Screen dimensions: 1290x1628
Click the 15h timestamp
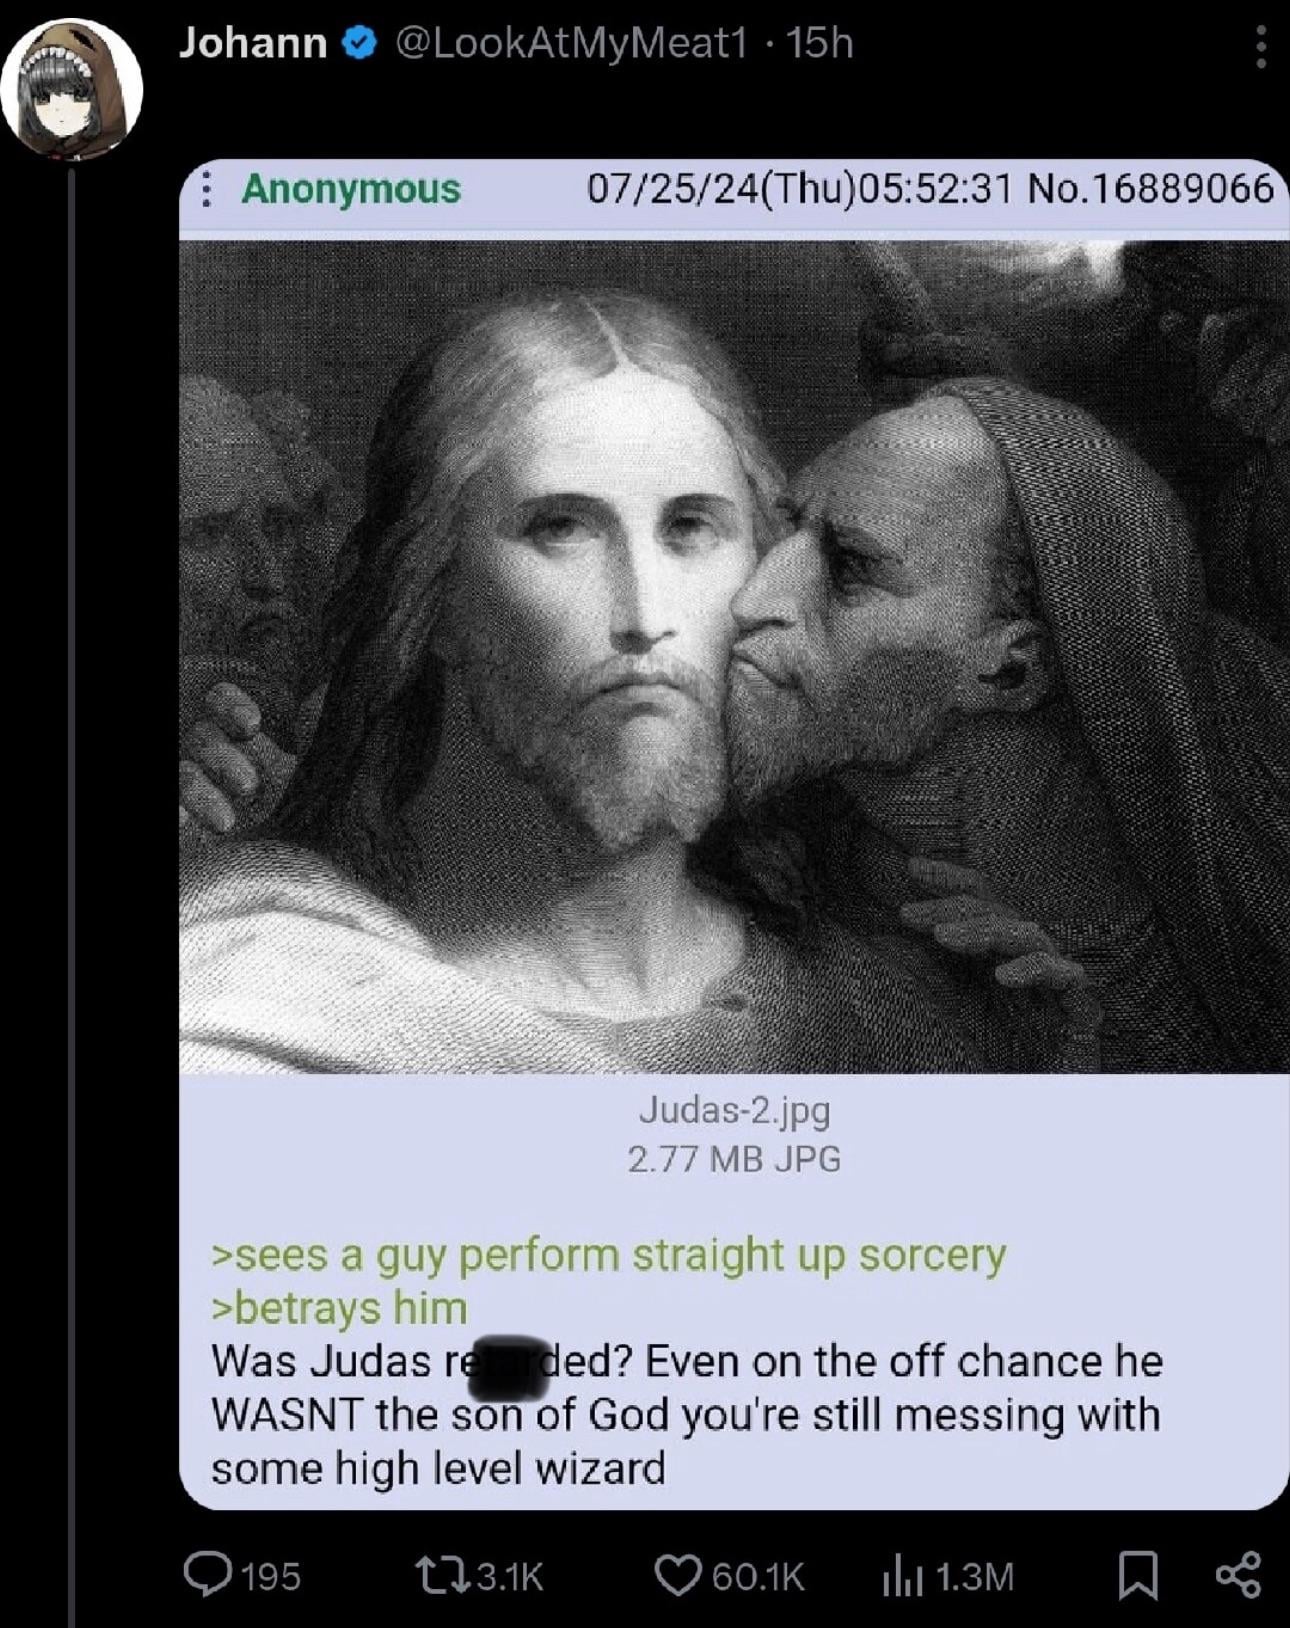click(x=819, y=43)
